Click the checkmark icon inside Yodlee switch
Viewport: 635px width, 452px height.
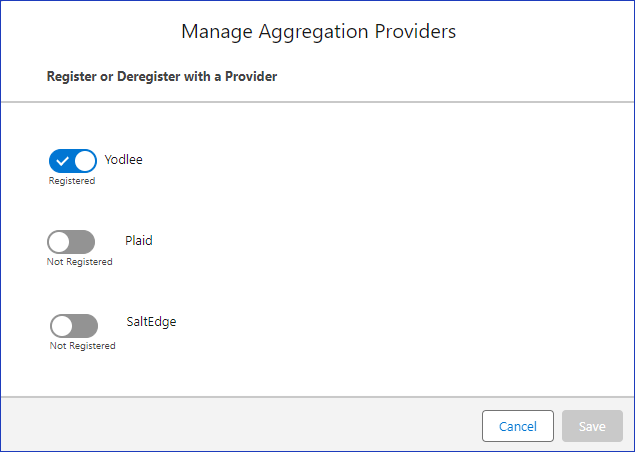62,161
